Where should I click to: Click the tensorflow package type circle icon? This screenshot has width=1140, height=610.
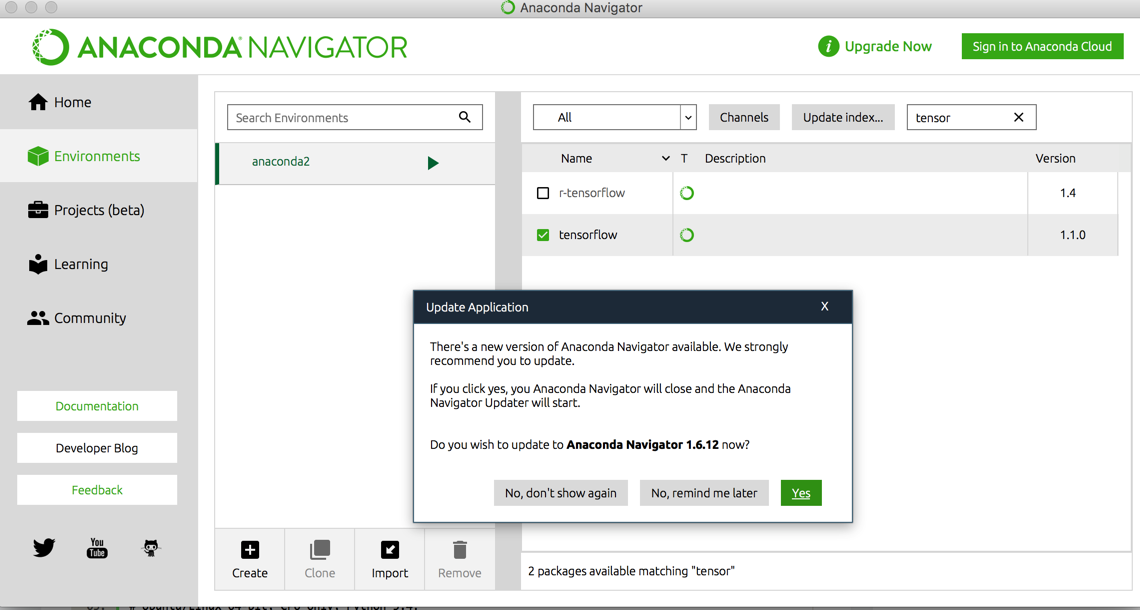[x=686, y=236]
